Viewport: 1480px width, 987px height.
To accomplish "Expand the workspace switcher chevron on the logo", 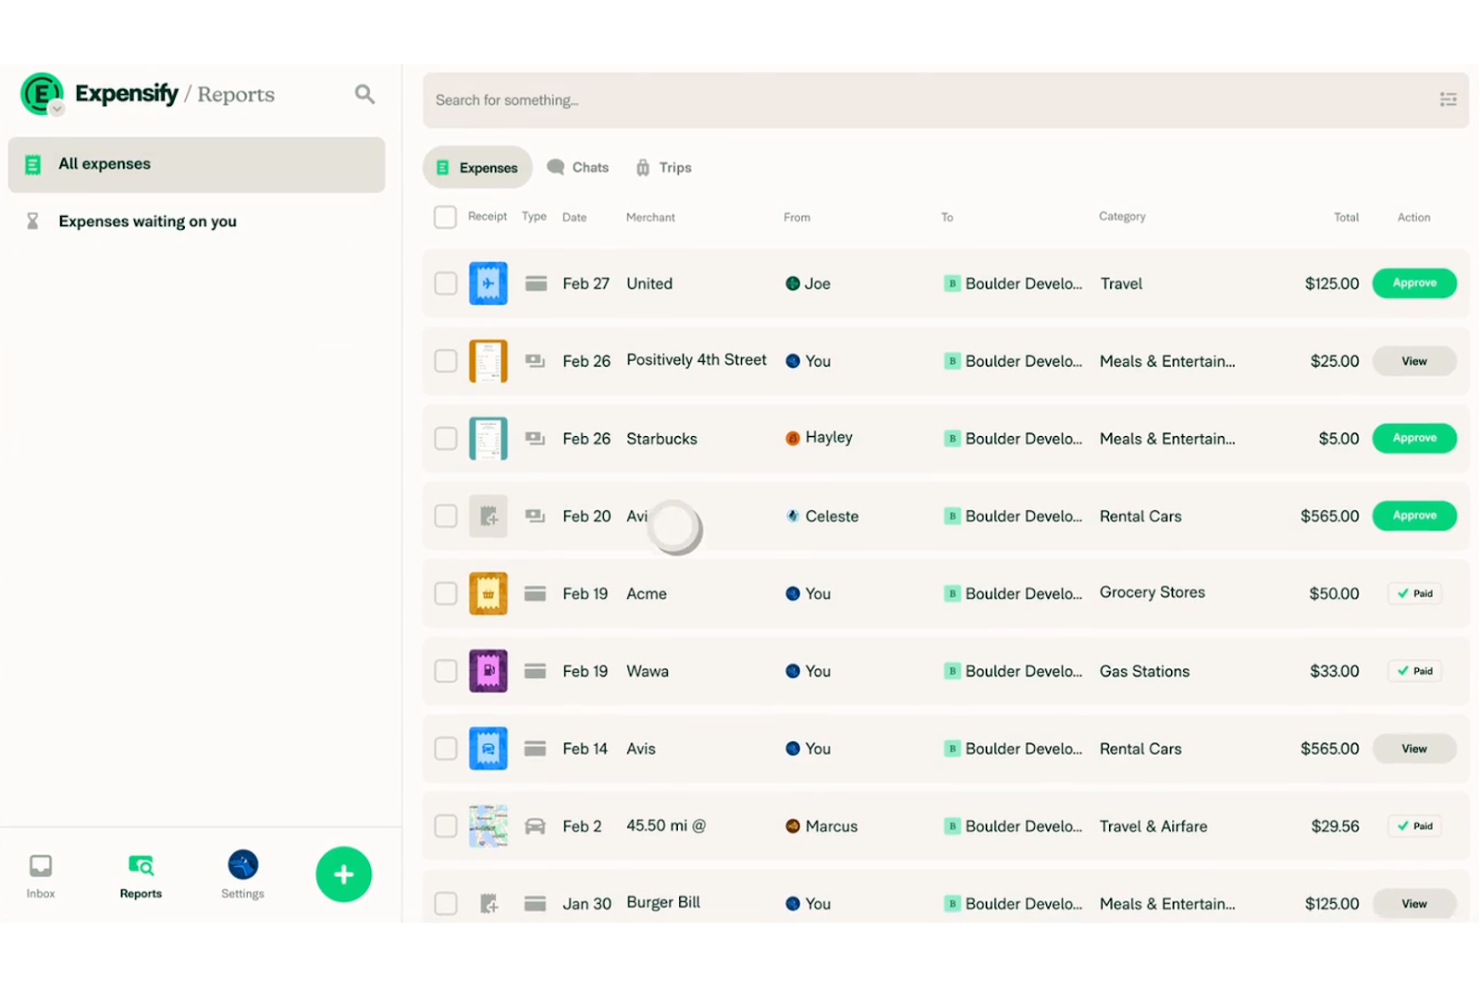I will [57, 108].
